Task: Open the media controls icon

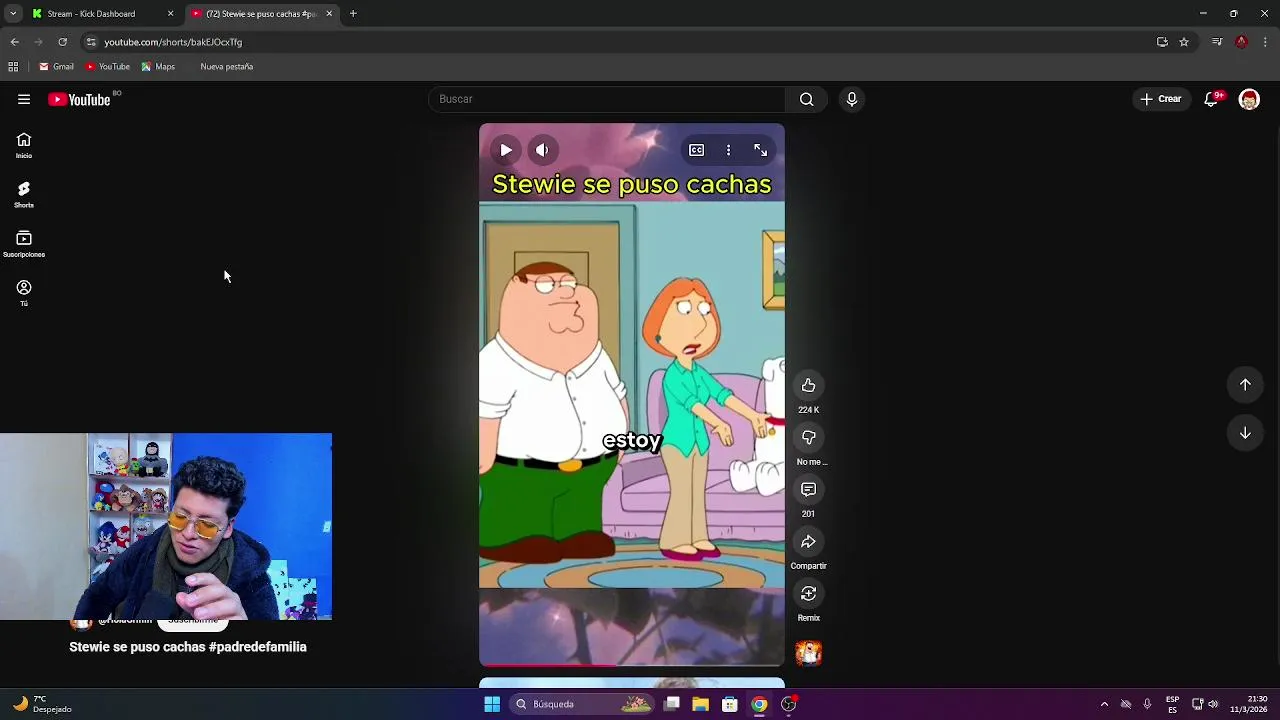Action: click(1217, 42)
